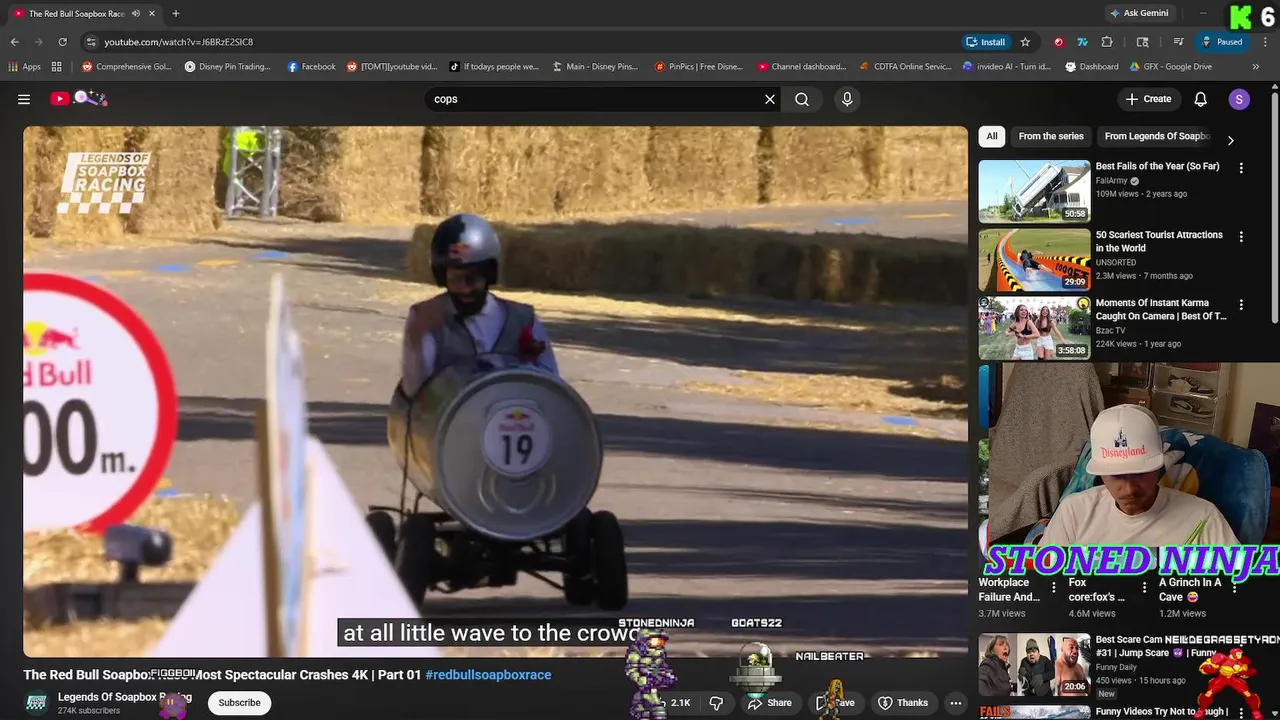This screenshot has height=720, width=1280.
Task: Click the Paused profile chip
Action: click(x=1222, y=42)
